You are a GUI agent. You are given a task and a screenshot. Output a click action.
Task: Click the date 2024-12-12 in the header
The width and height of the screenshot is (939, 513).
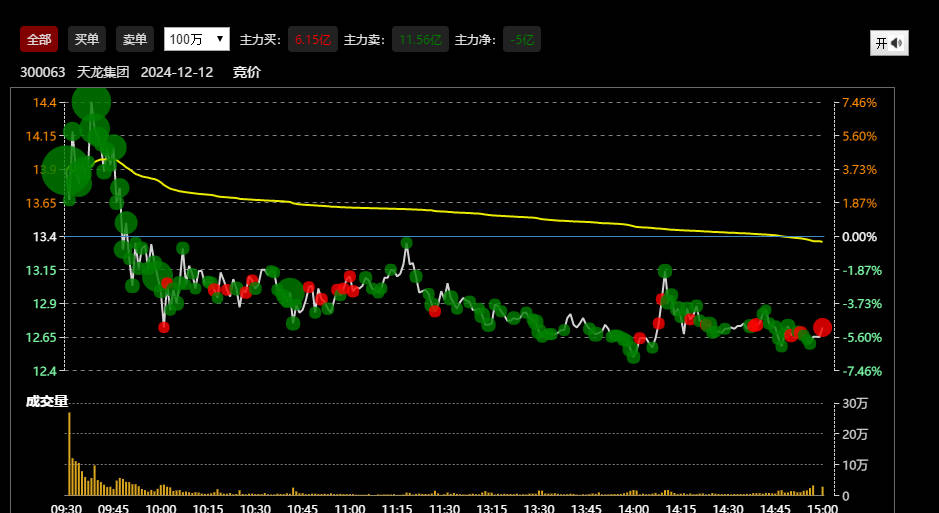177,72
